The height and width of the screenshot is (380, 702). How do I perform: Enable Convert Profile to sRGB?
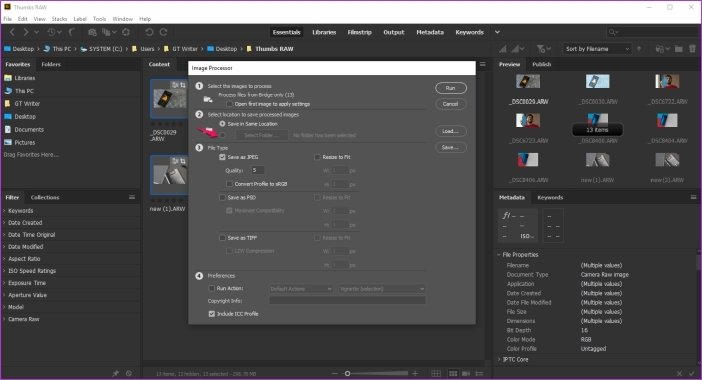click(230, 184)
